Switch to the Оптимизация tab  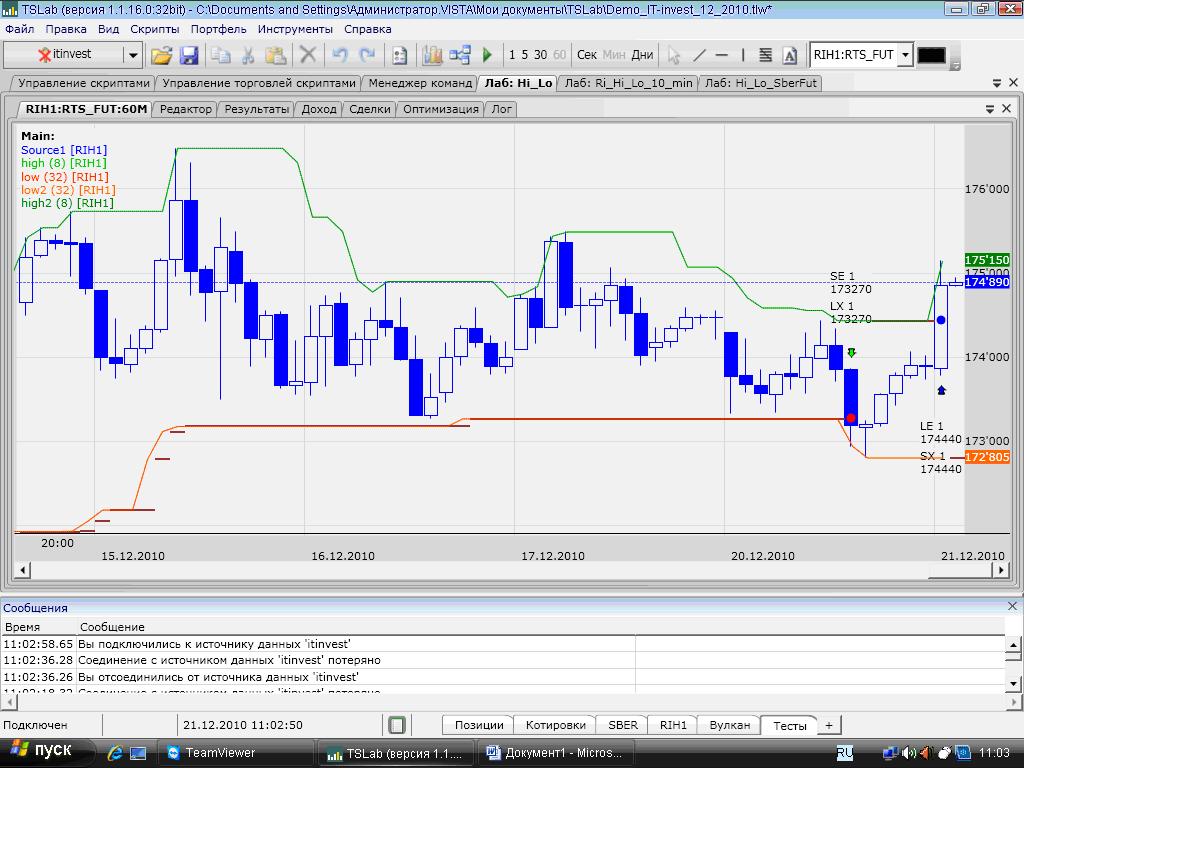click(440, 109)
